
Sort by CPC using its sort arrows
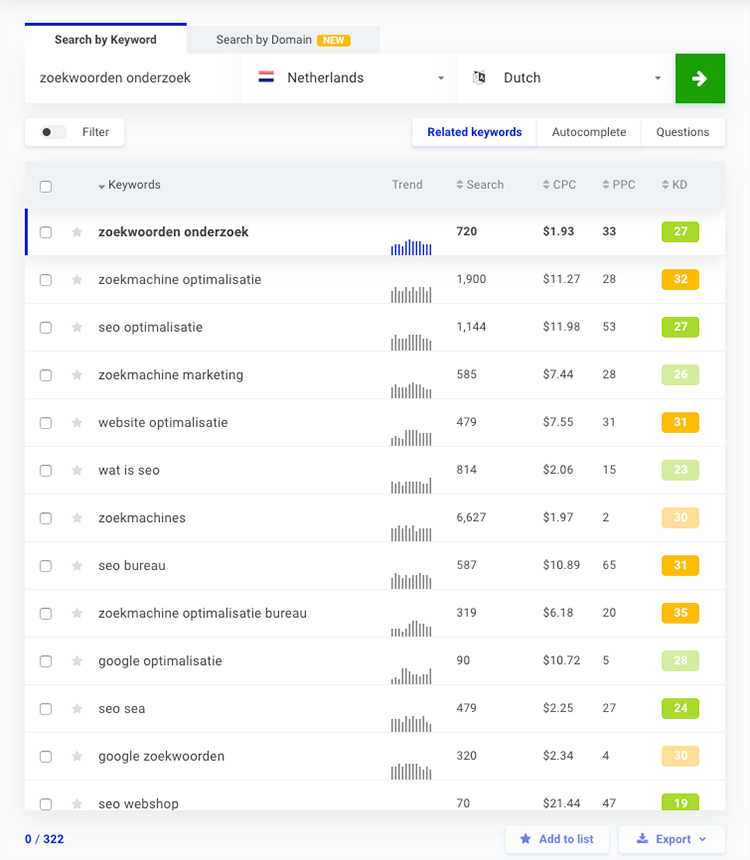[545, 184]
